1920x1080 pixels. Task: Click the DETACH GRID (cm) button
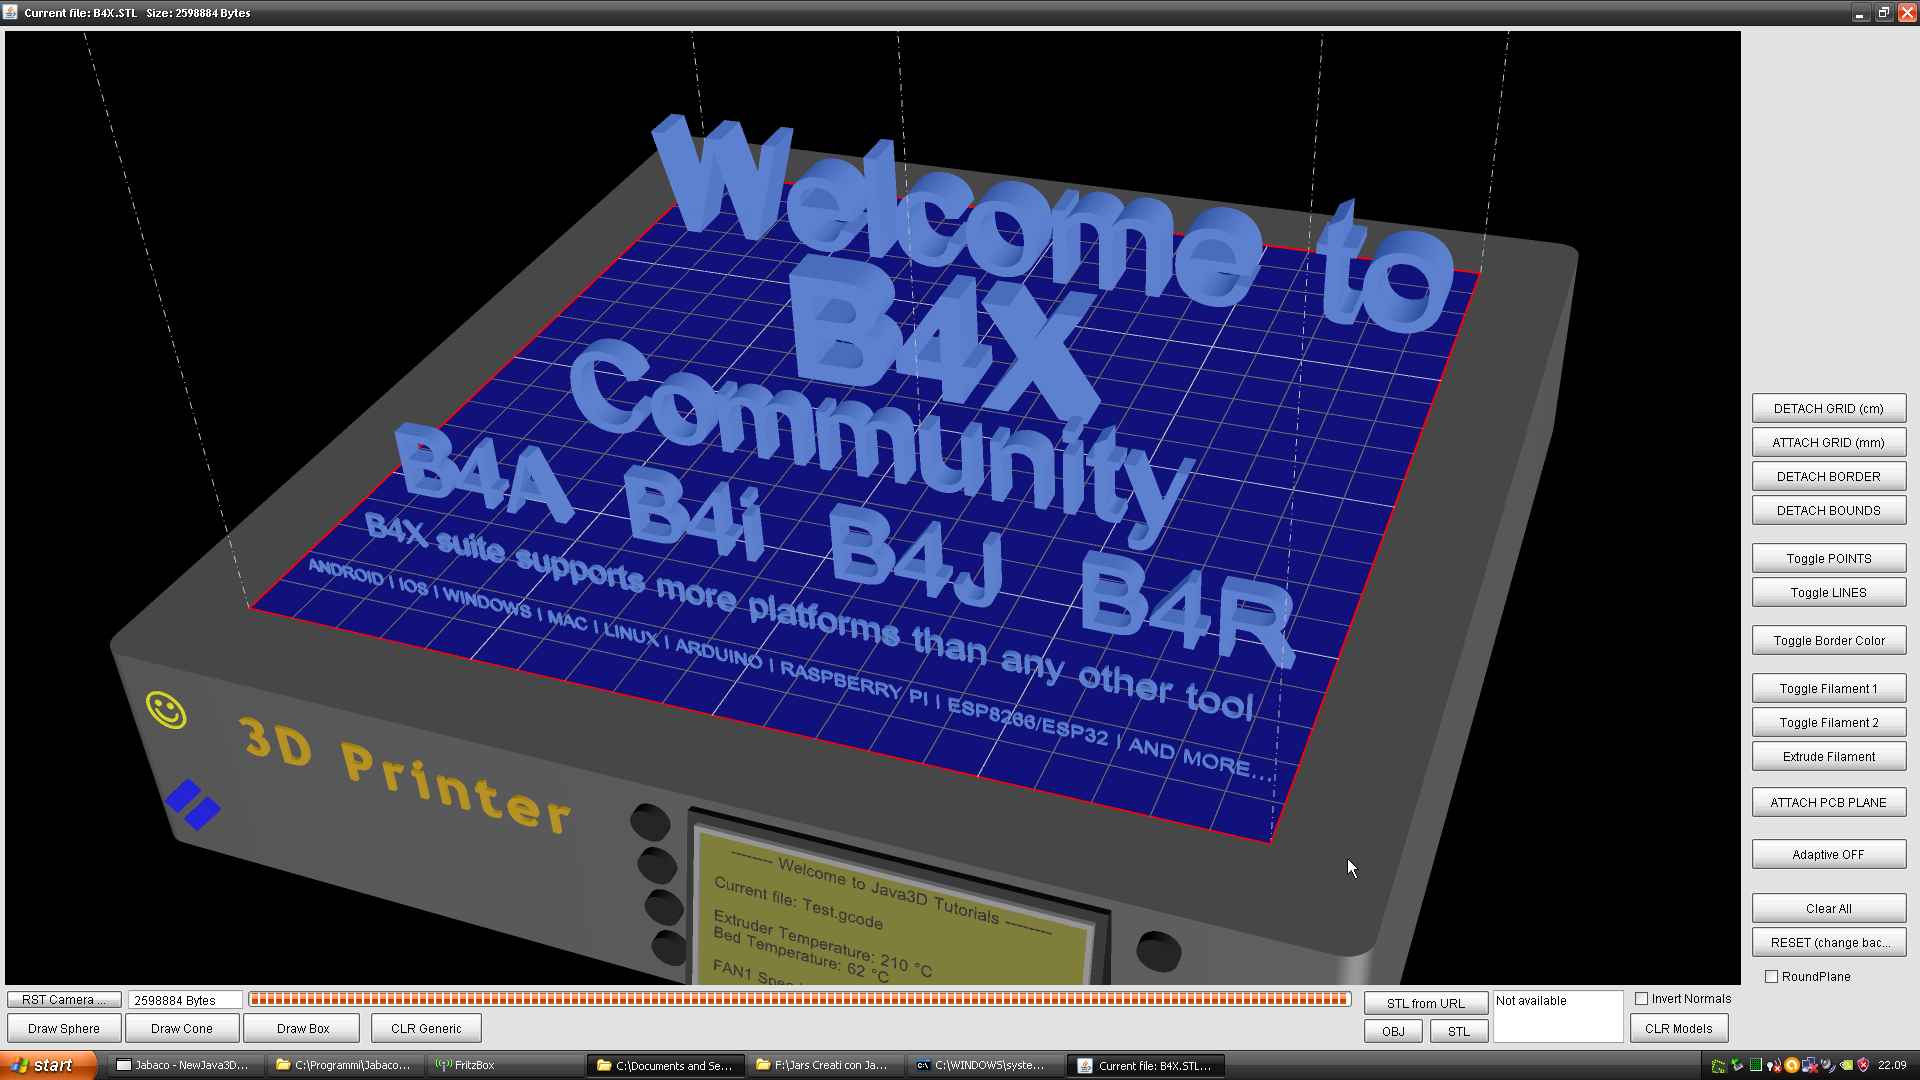tap(1828, 409)
